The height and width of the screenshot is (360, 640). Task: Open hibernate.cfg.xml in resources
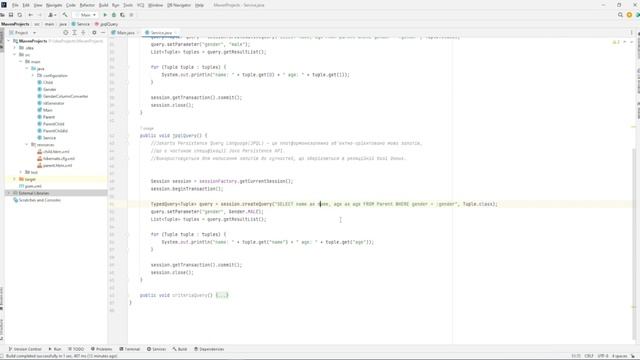pyautogui.click(x=56, y=159)
